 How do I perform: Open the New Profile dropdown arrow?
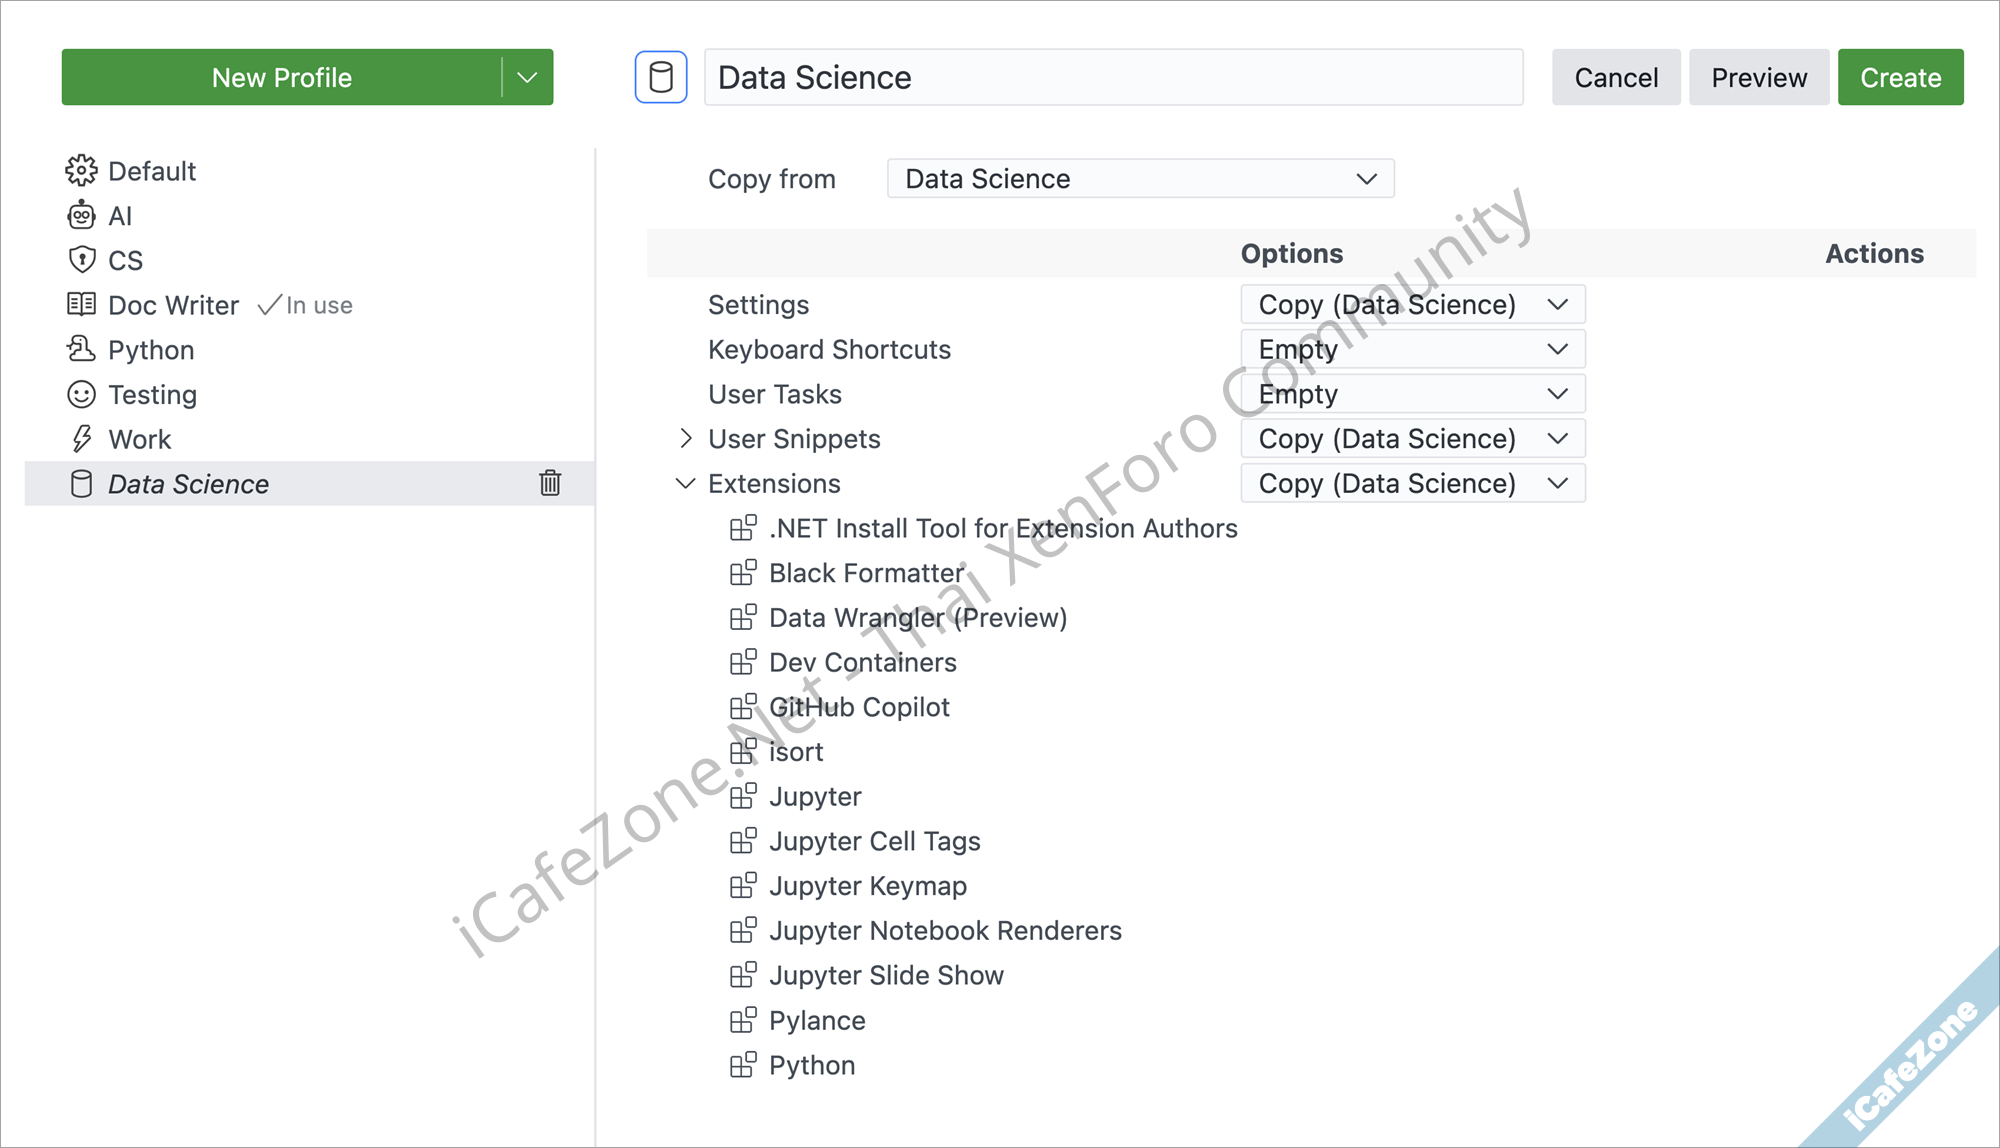pyautogui.click(x=527, y=77)
